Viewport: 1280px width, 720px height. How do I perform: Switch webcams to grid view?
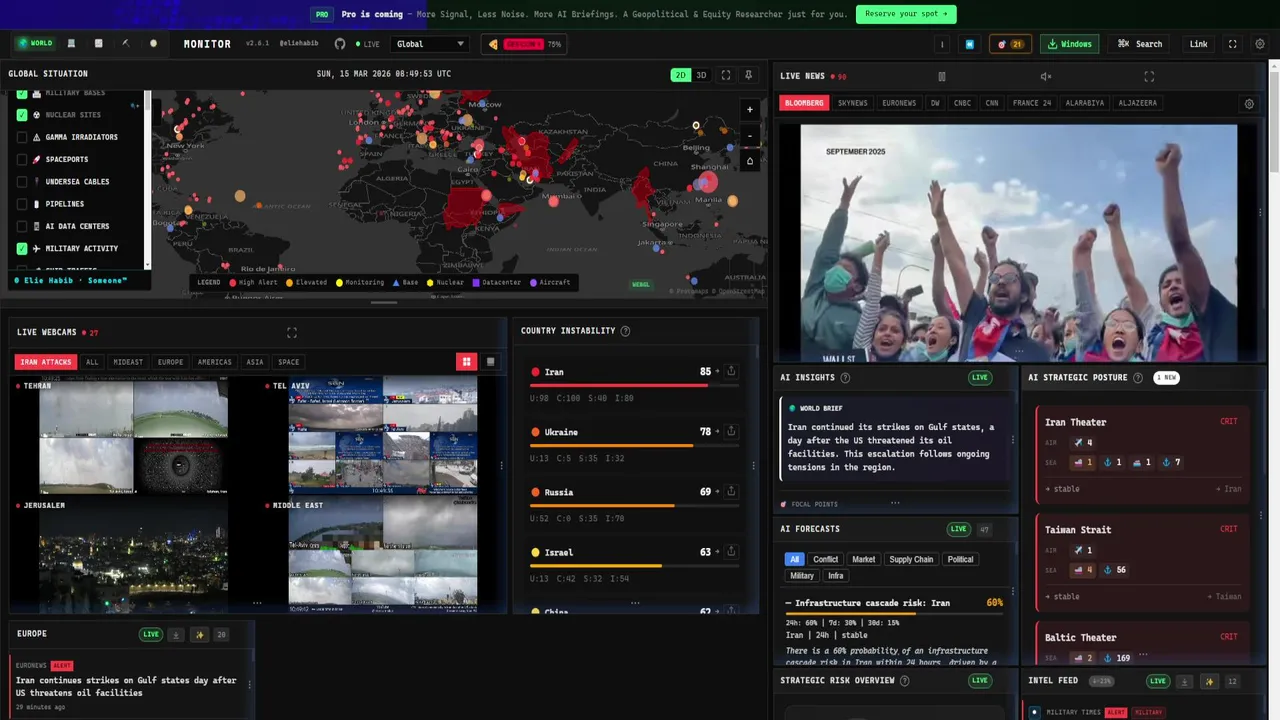pos(466,362)
